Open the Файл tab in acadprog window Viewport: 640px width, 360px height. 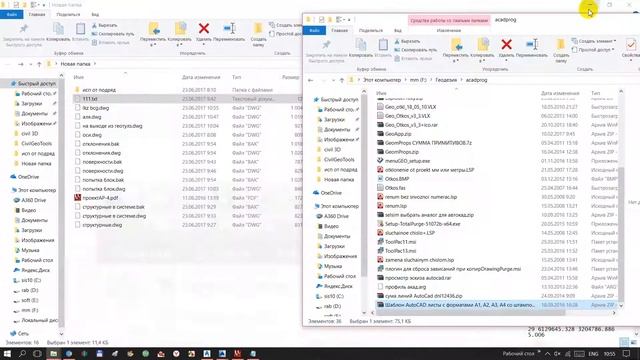[314, 31]
